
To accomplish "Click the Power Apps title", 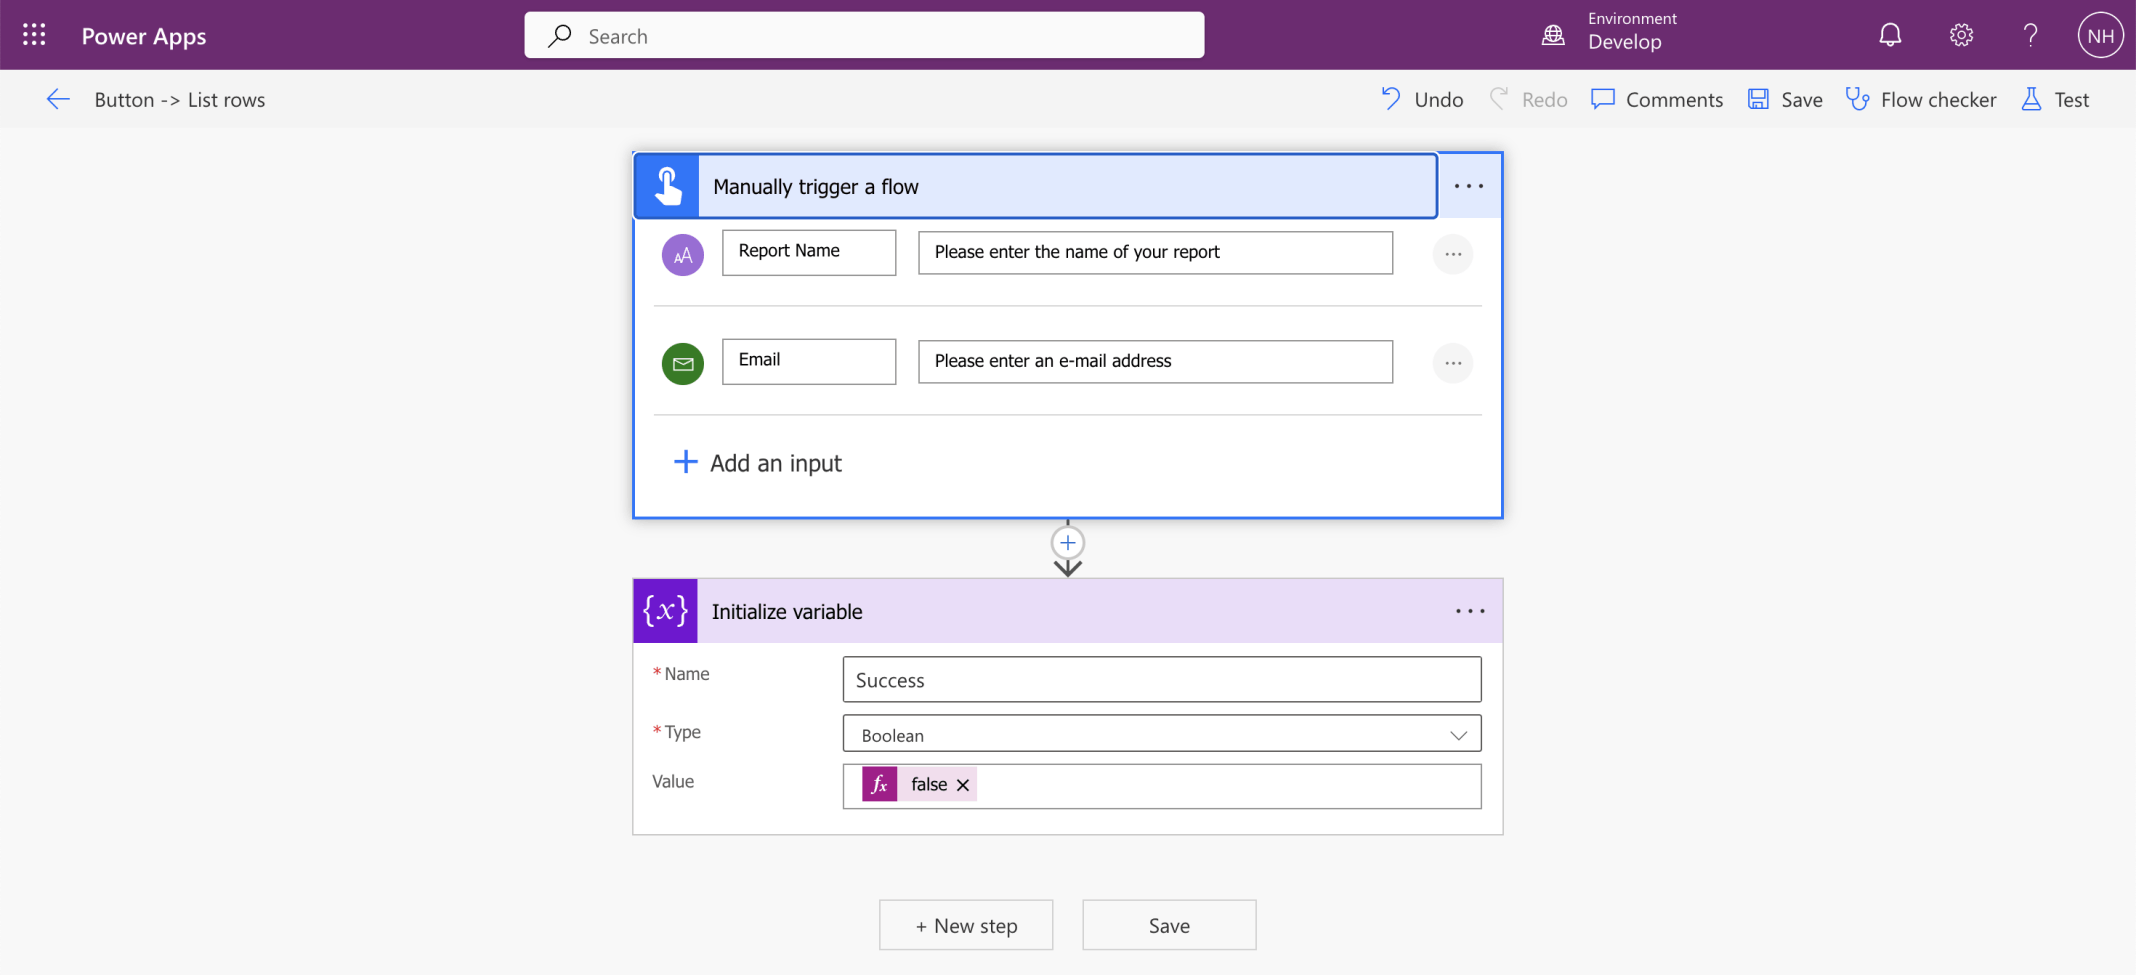I will tap(144, 36).
